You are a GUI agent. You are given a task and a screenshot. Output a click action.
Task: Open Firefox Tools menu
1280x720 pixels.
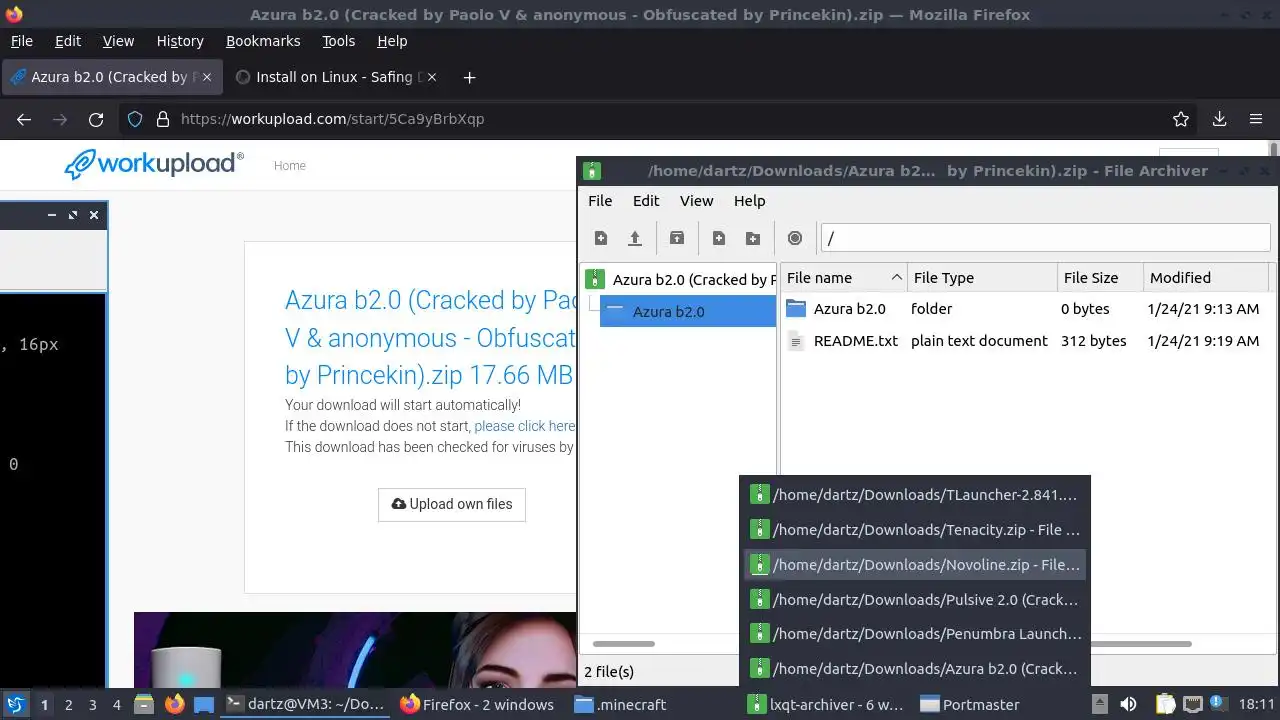[x=338, y=41]
